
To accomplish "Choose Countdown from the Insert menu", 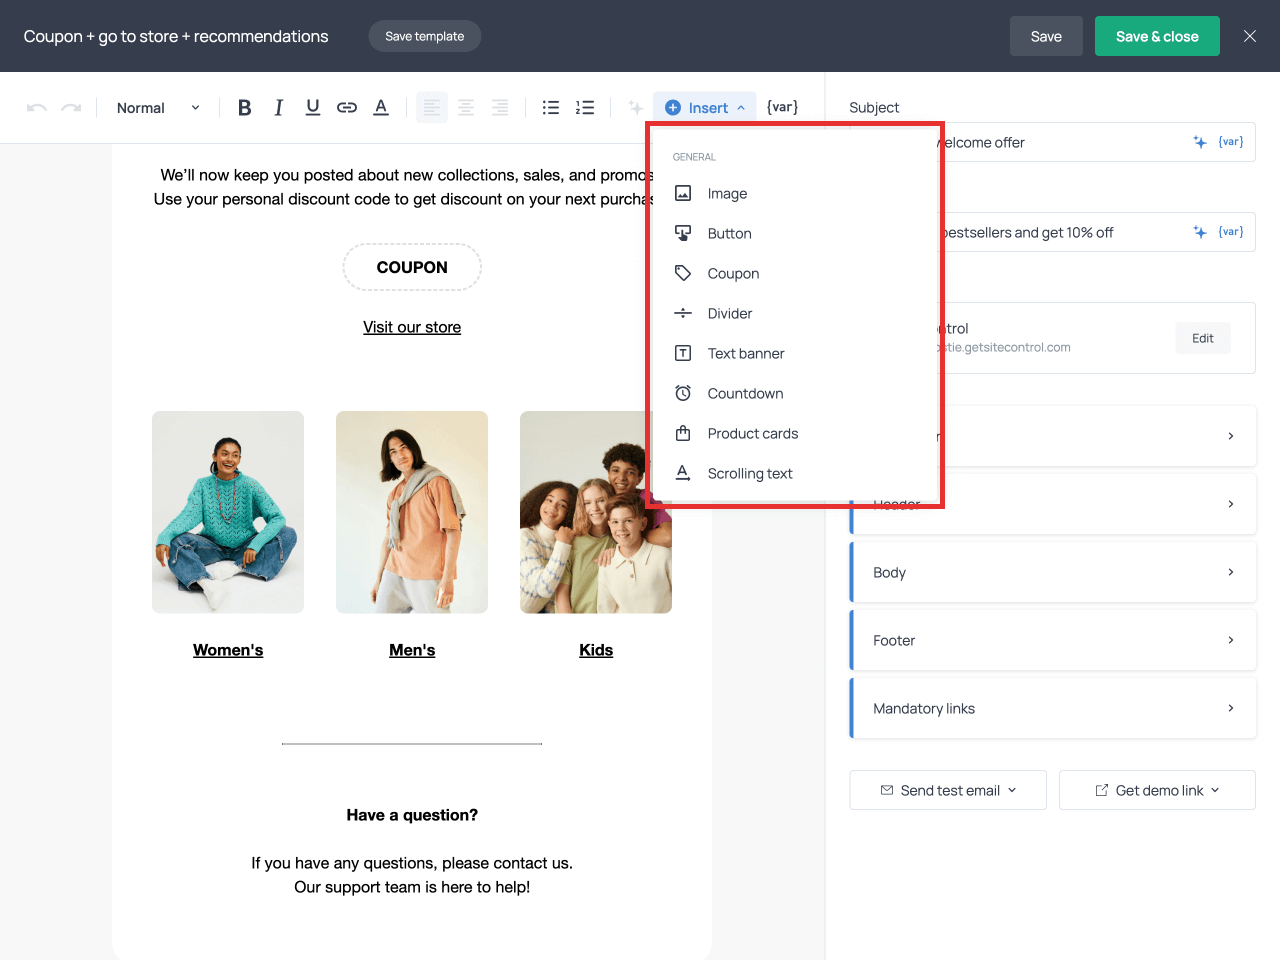I will [x=745, y=393].
